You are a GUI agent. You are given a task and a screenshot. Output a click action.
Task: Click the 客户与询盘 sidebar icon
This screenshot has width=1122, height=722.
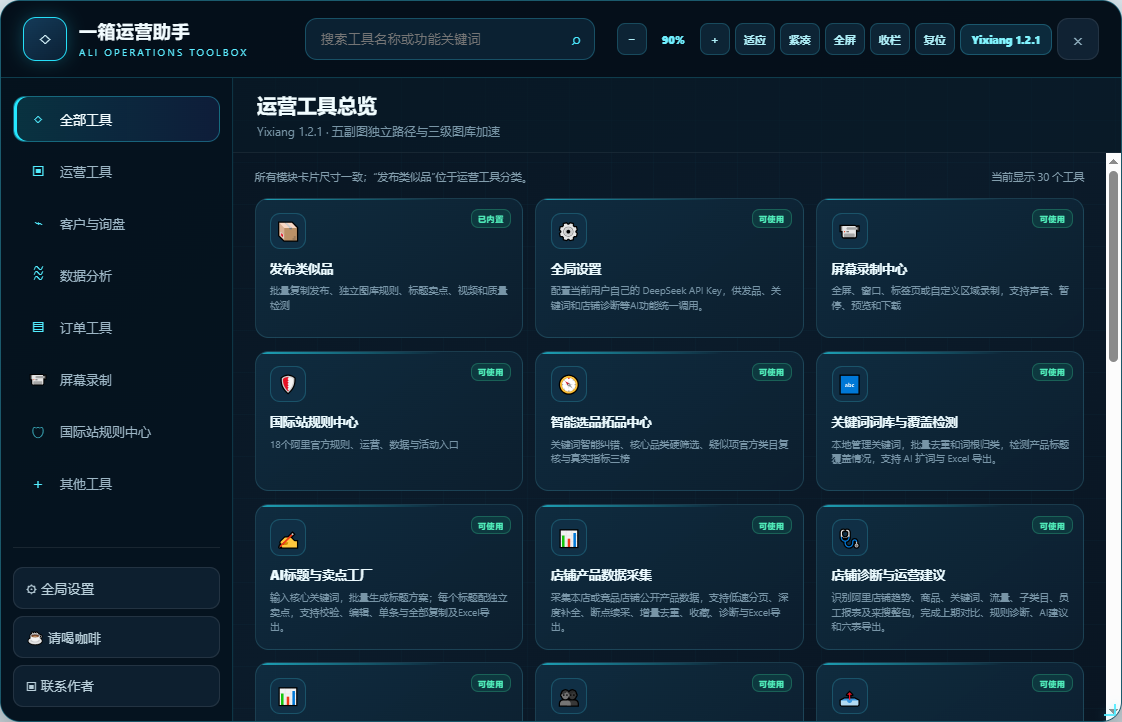point(38,223)
